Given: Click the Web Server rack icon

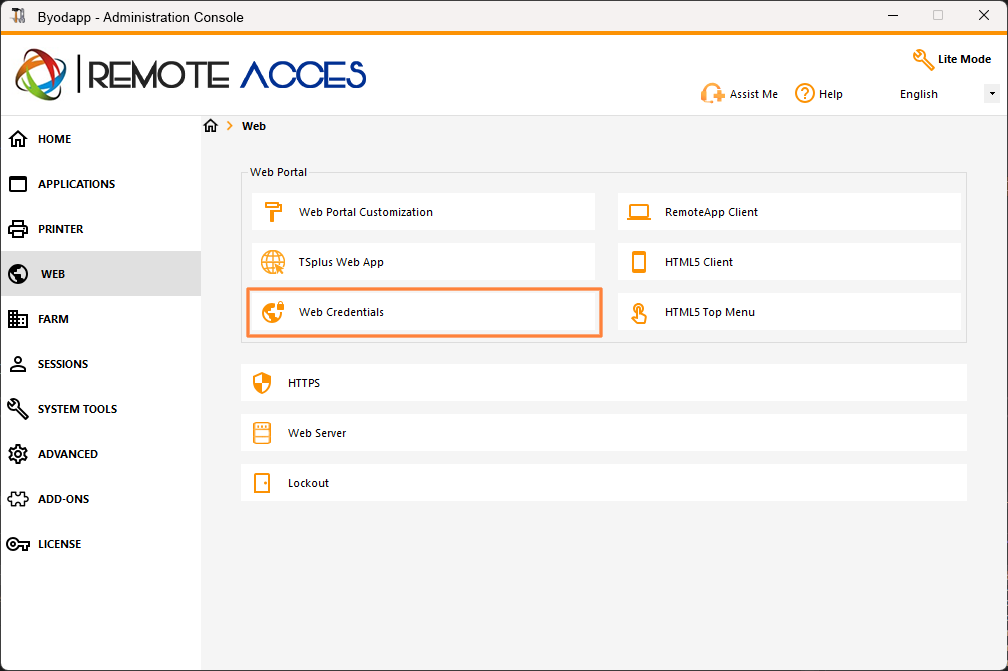Looking at the screenshot, I should [262, 433].
